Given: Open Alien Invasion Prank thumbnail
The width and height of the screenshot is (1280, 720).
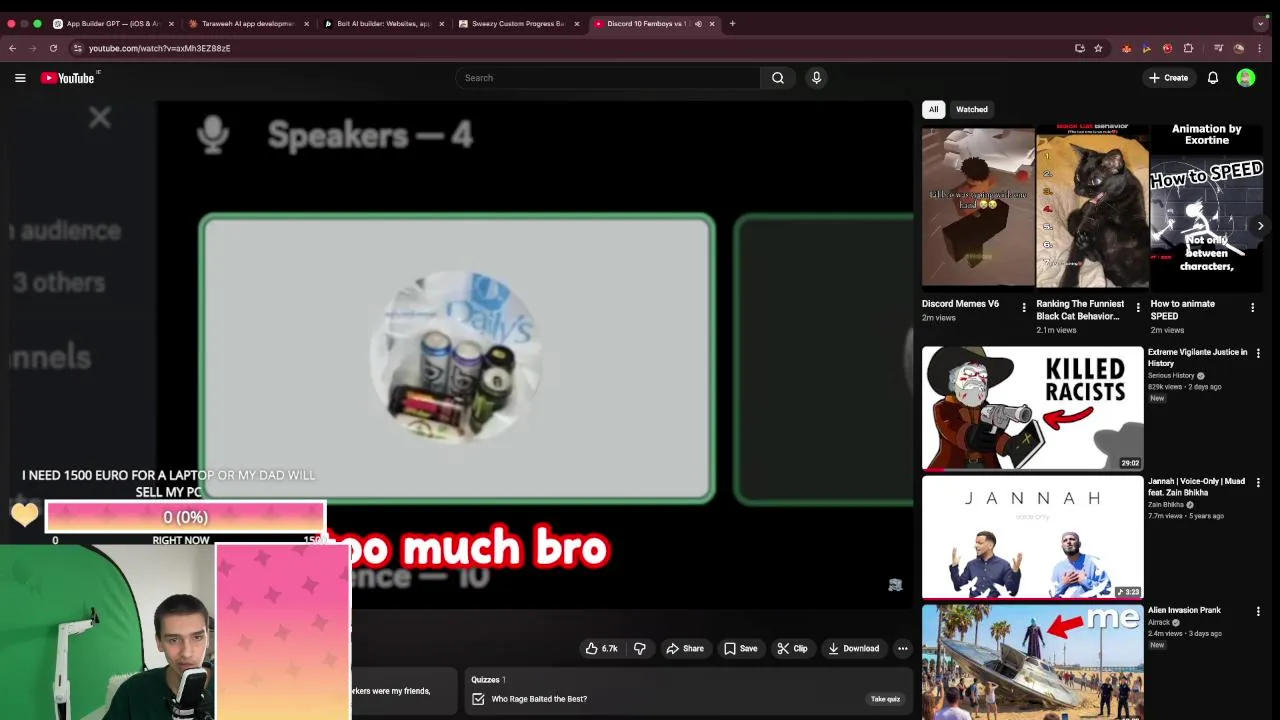Looking at the screenshot, I should coord(1032,662).
